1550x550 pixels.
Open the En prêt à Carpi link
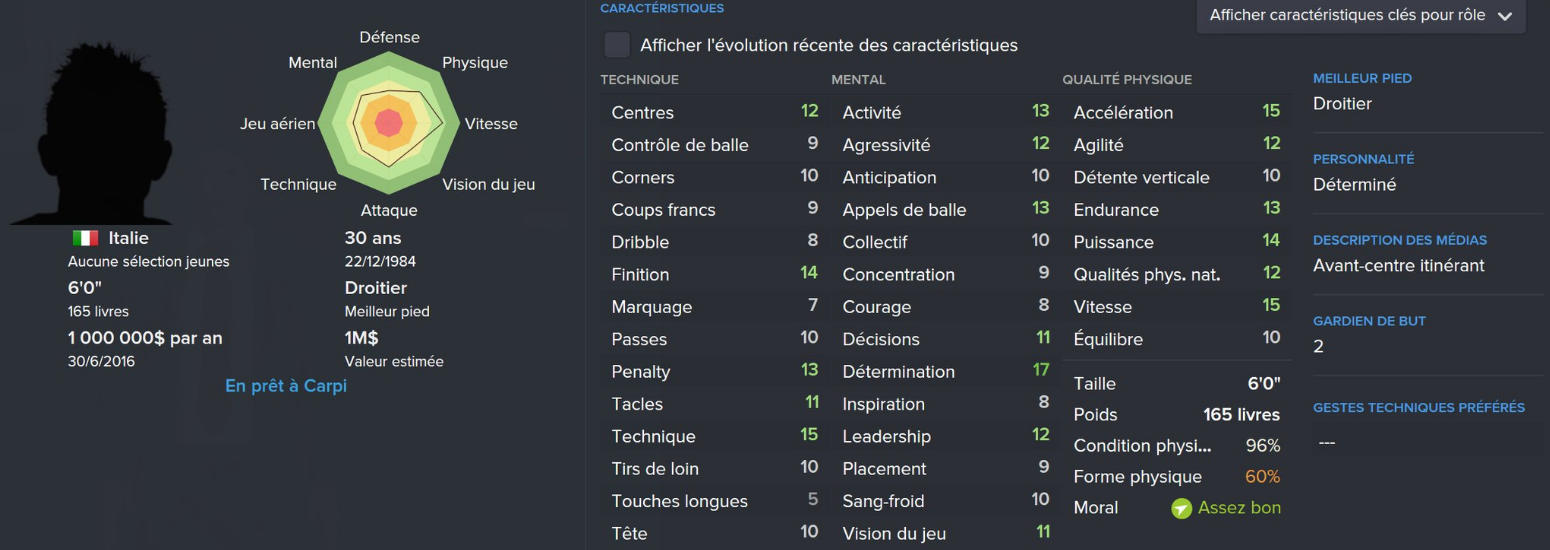click(x=286, y=385)
